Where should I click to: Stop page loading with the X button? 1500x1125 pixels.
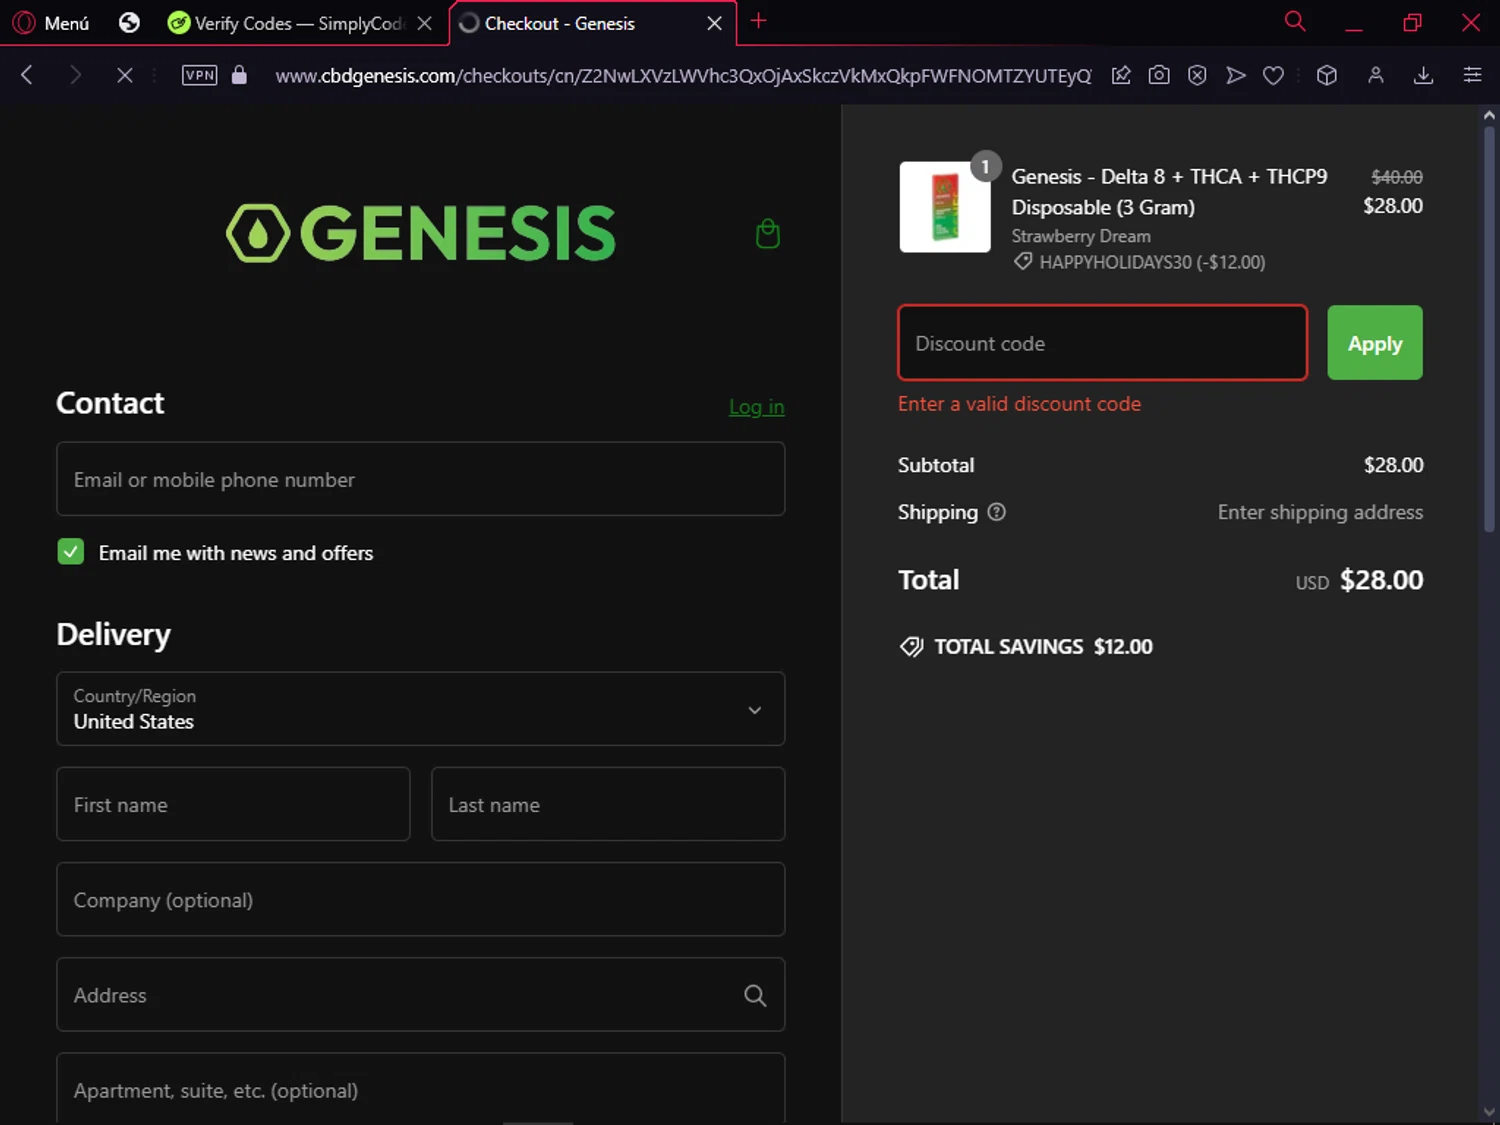(125, 75)
